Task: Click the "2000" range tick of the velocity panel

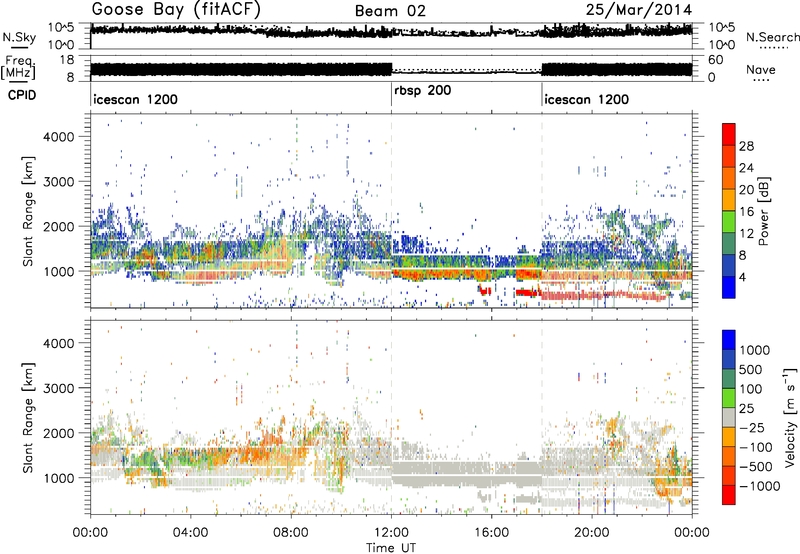Action: (58, 433)
